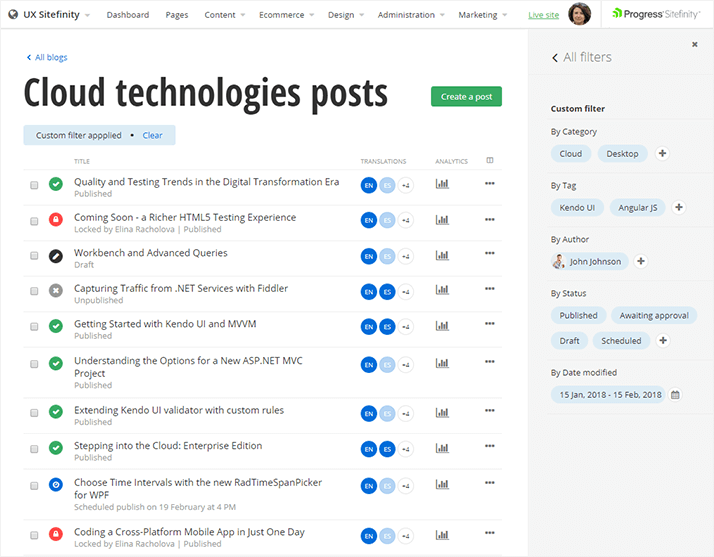Click the EN translation badge for Workbench post
Image resolution: width=714 pixels, height=557 pixels.
coord(369,256)
